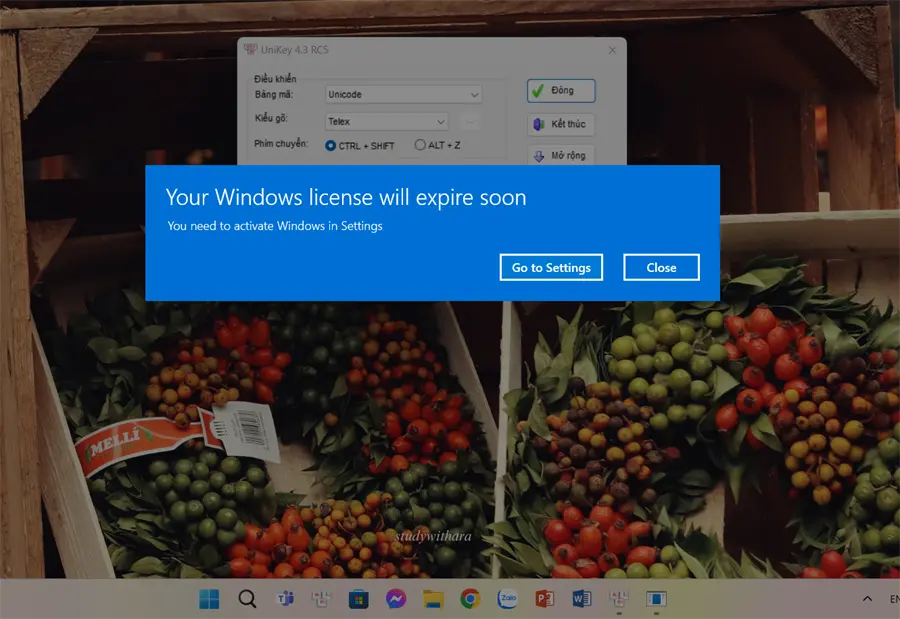Image resolution: width=900 pixels, height=619 pixels.
Task: Select CTRL + SHIFT switch key option
Action: point(360,145)
